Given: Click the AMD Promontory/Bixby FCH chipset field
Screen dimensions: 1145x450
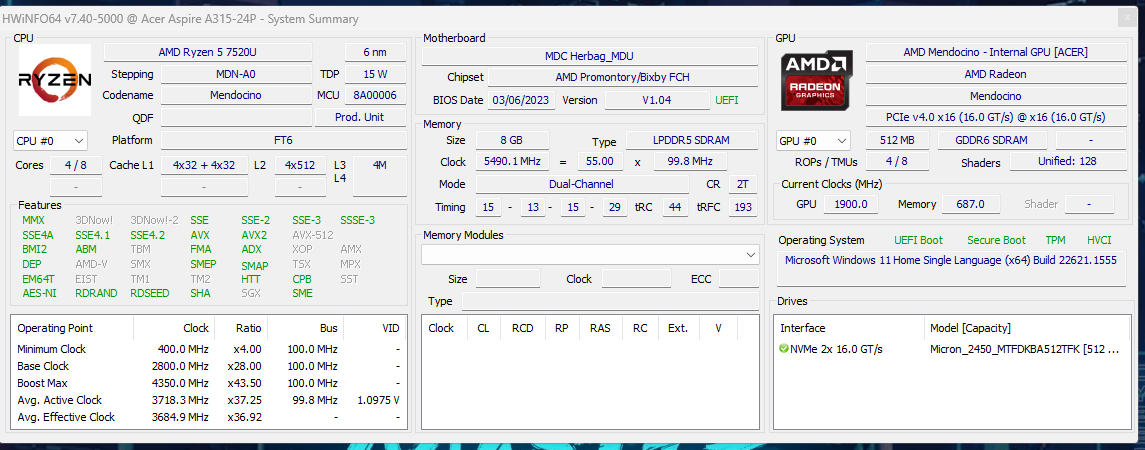Looking at the screenshot, I should [623, 77].
